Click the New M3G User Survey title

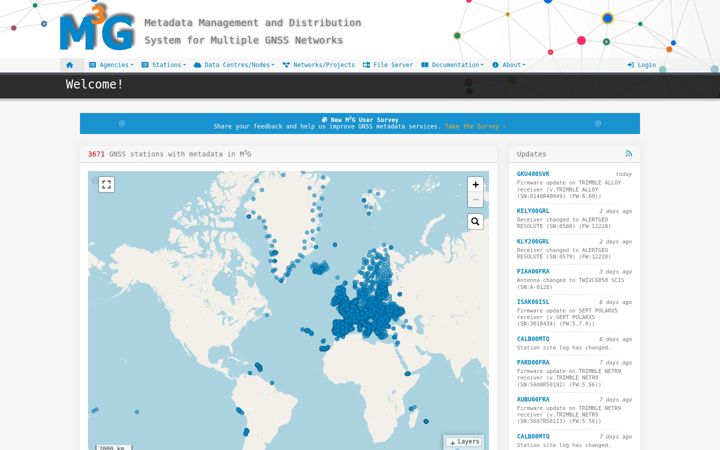(x=360, y=119)
